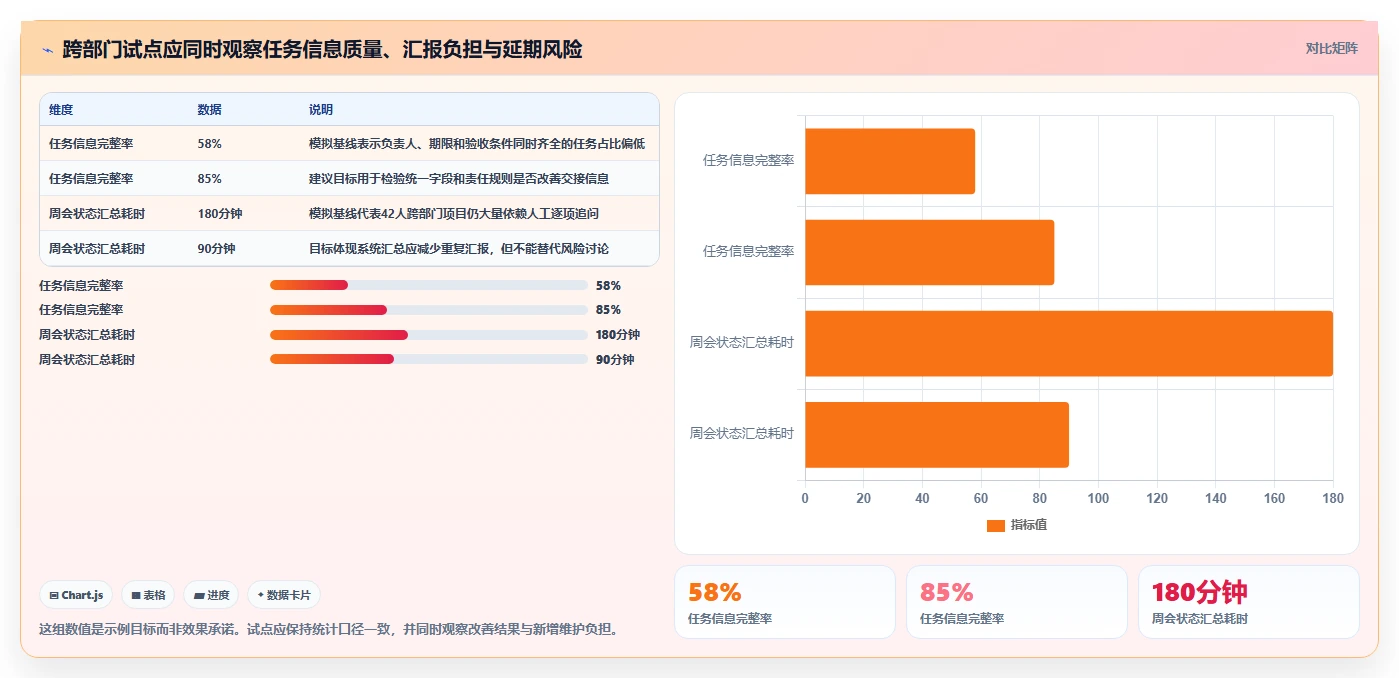Screen dimensions: 1399x678
Task: Click the chart bar ending at 85
Action: pos(929,252)
